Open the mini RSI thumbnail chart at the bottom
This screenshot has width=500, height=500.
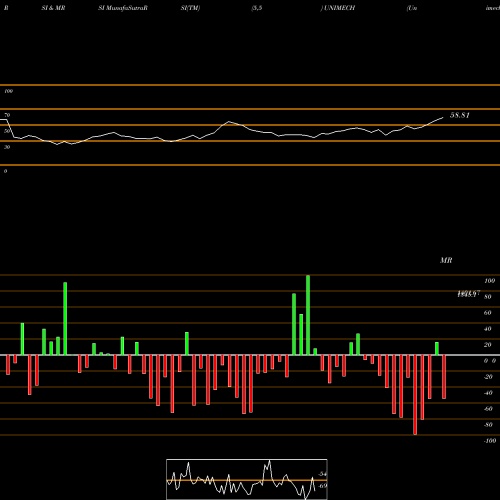coord(247,479)
